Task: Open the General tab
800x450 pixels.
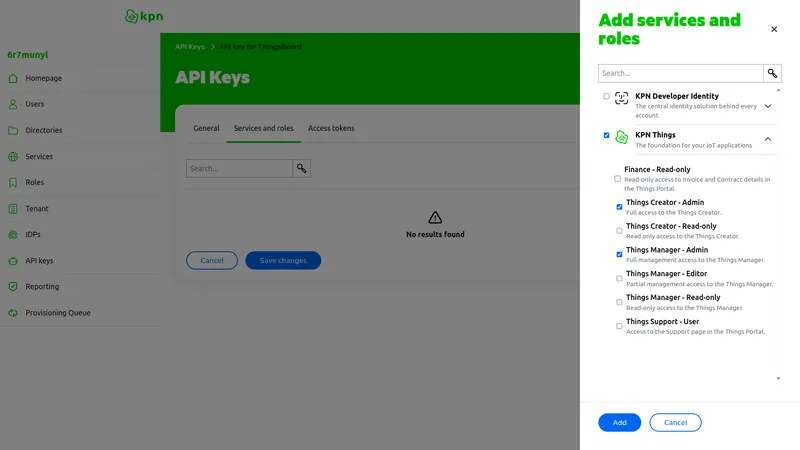Action: coord(206,128)
